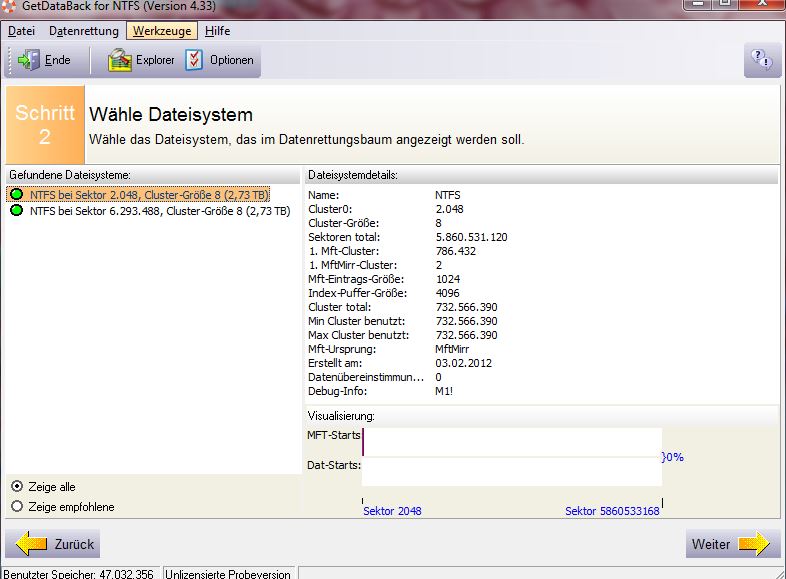Go back with the Zurück button
Viewport: 786px width, 579px height.
(x=53, y=544)
